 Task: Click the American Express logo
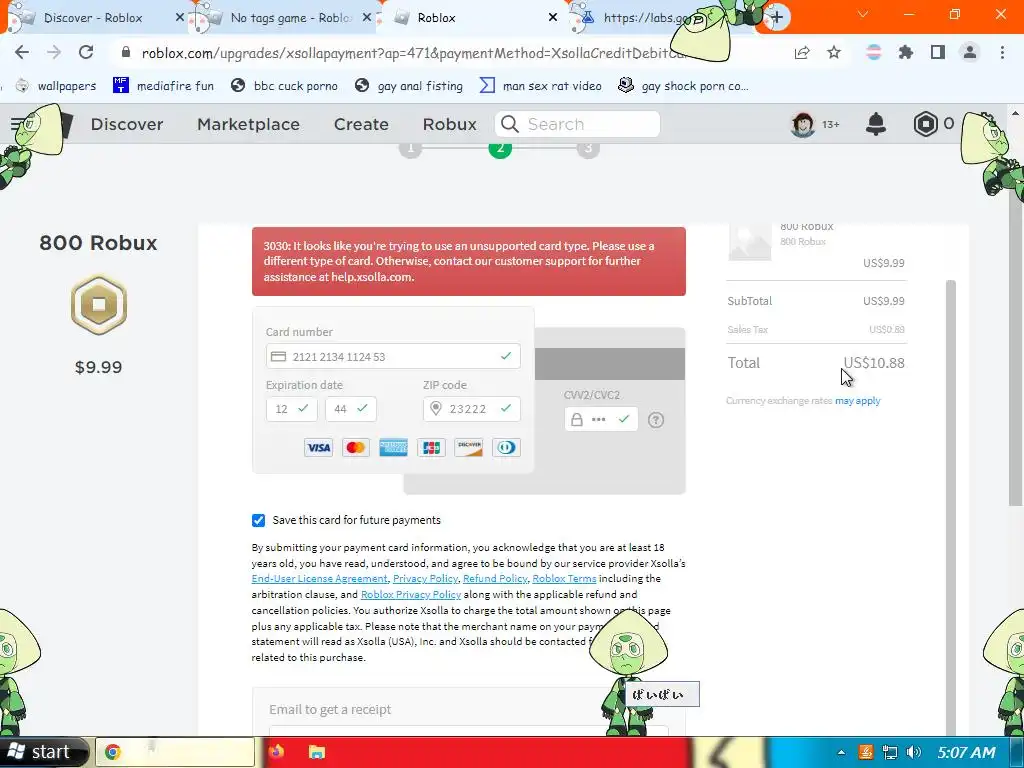pos(393,447)
